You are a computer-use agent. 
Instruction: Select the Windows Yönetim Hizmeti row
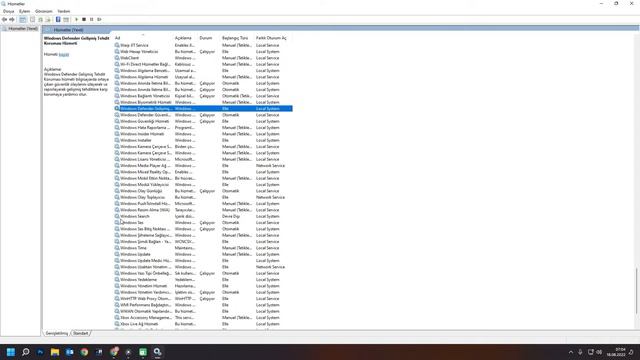[203, 286]
